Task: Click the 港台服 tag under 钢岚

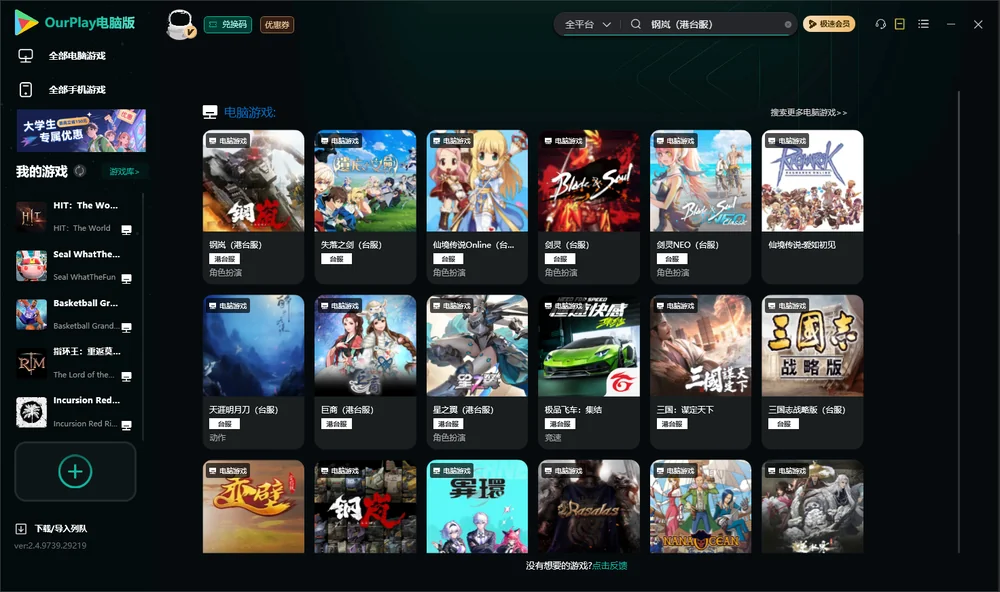Action: (224, 259)
